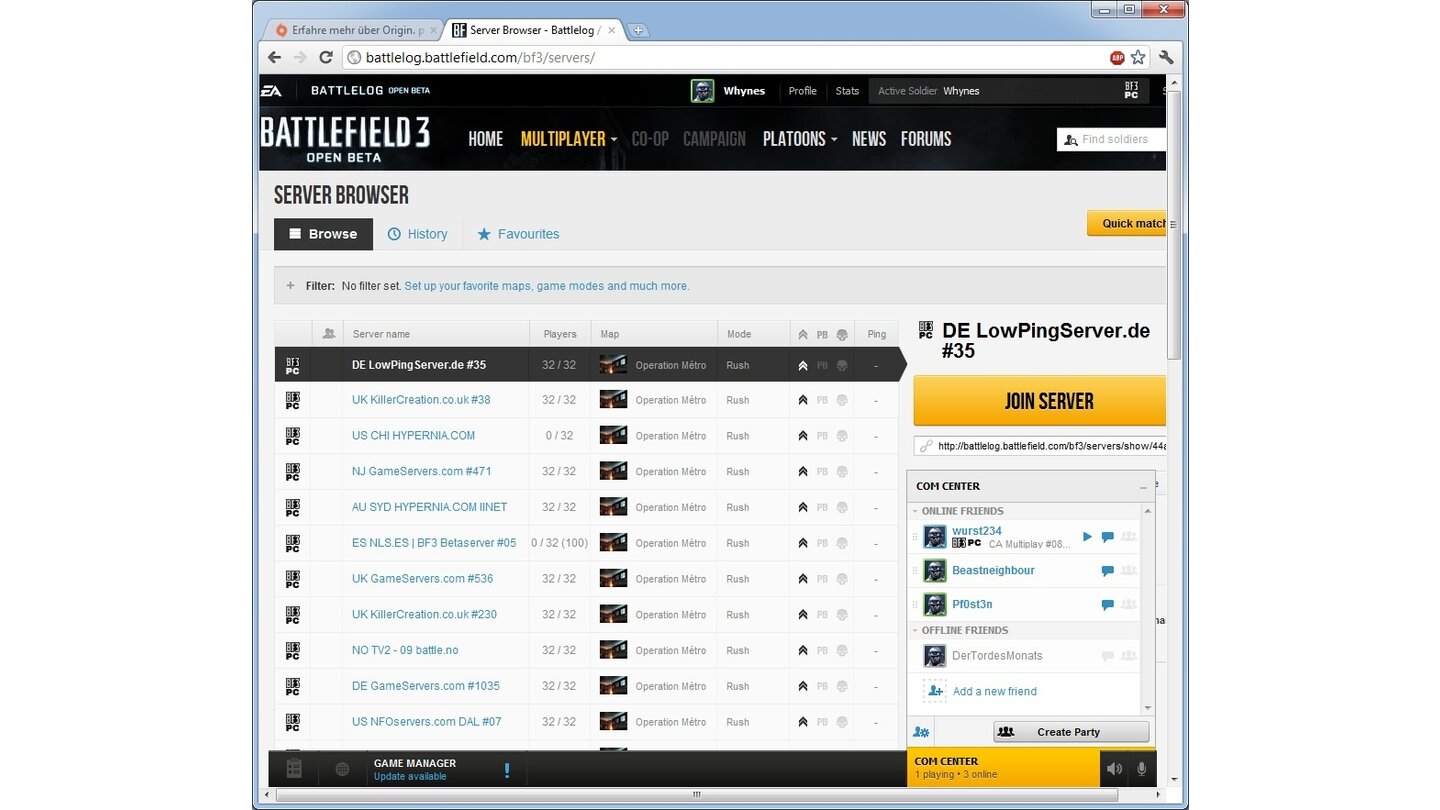Switch to History tab
Viewport: 1440px width, 810px height.
(x=417, y=234)
